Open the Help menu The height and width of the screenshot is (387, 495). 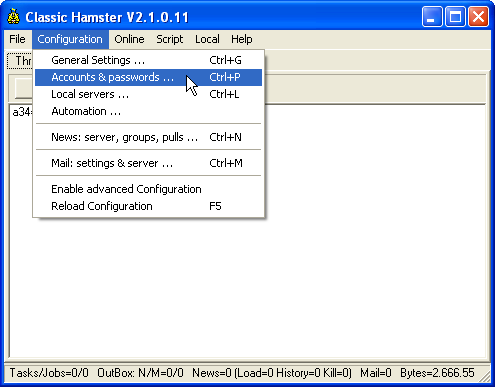[242, 39]
